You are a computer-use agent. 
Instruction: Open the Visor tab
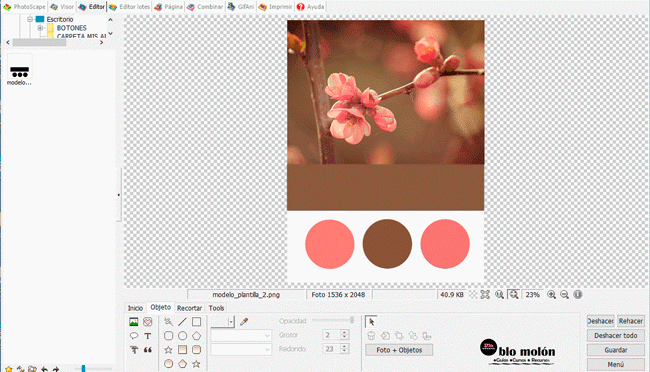62,7
